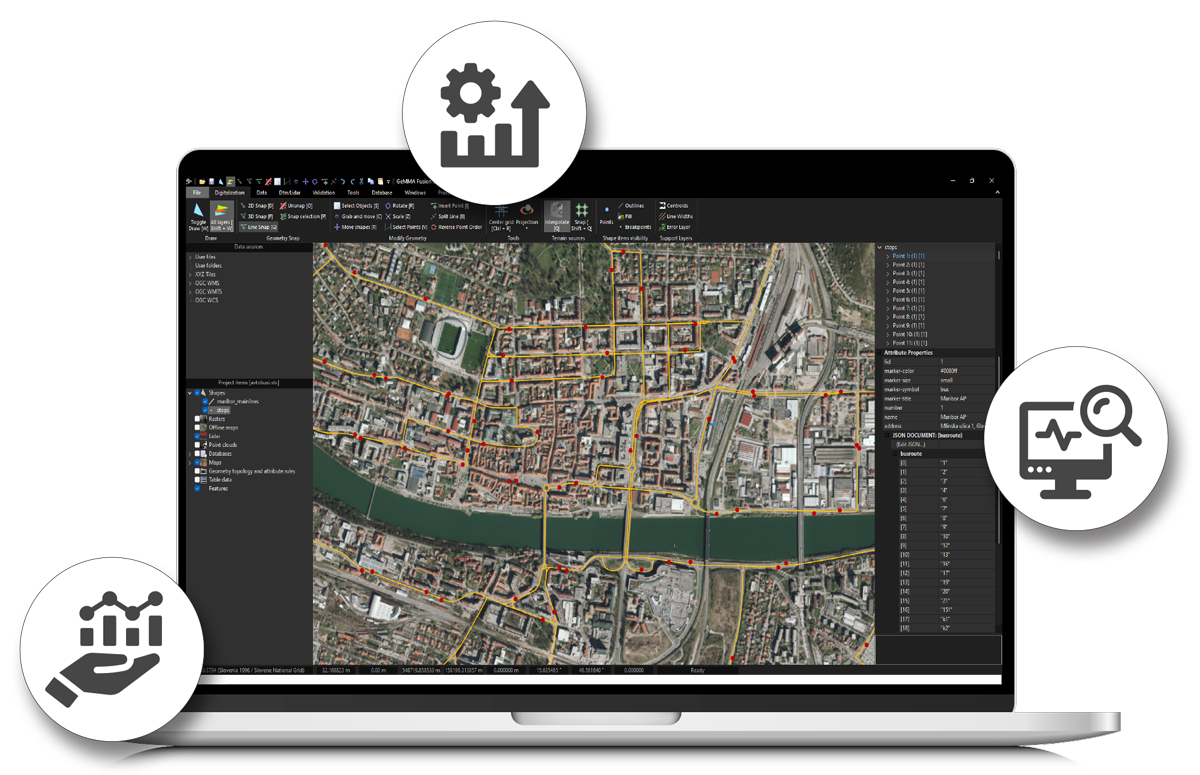Click the Snap terrain grid icon

pos(582,210)
